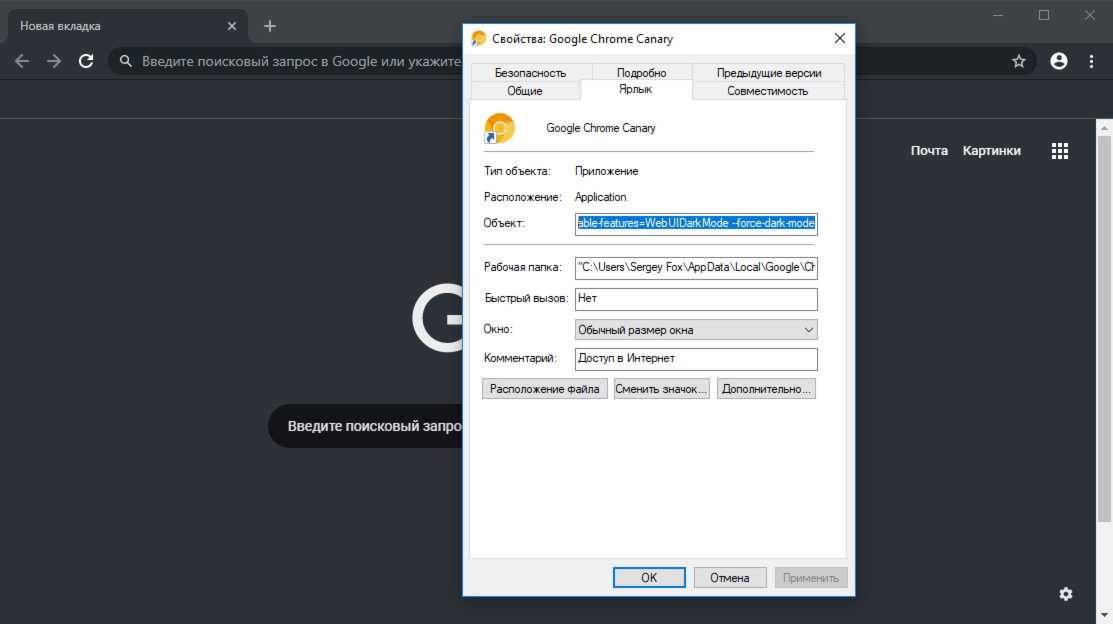1113x624 pixels.
Task: Confirm with the OK button
Action: coord(649,578)
